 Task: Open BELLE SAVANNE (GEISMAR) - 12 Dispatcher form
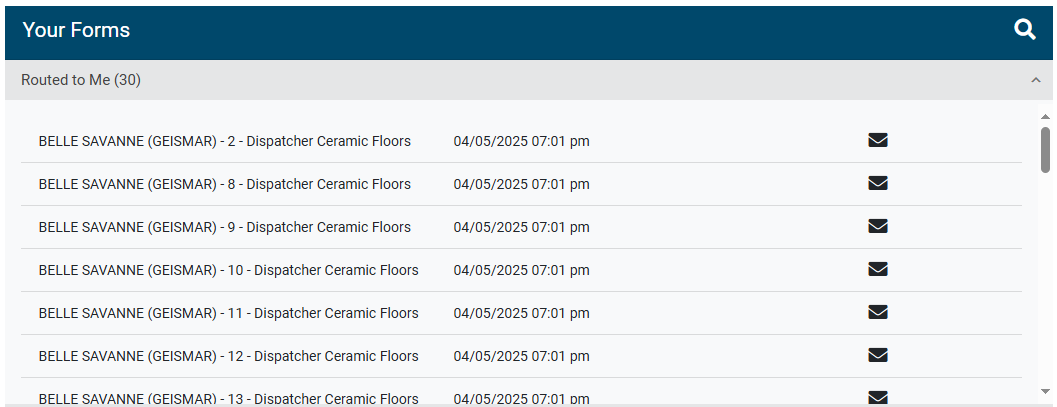pyautogui.click(x=228, y=356)
